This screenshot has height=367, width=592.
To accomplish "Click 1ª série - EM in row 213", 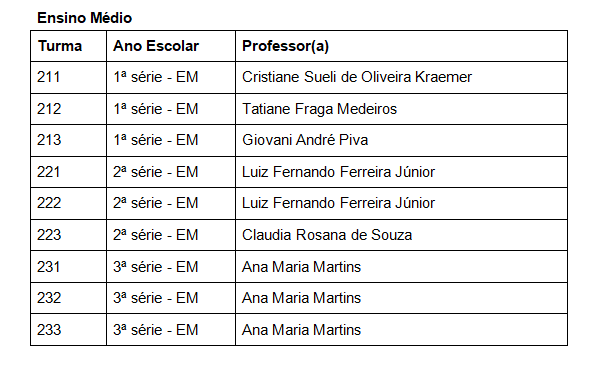I will (x=156, y=140).
